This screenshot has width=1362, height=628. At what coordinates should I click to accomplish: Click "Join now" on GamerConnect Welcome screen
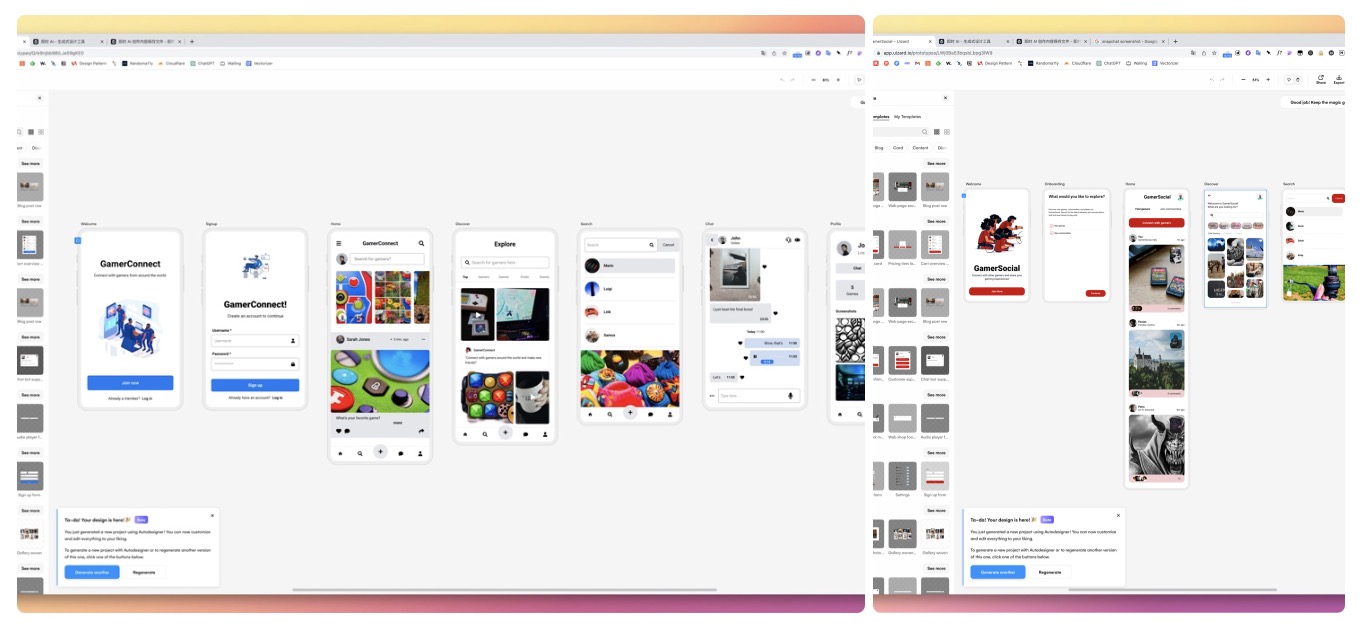[x=130, y=383]
